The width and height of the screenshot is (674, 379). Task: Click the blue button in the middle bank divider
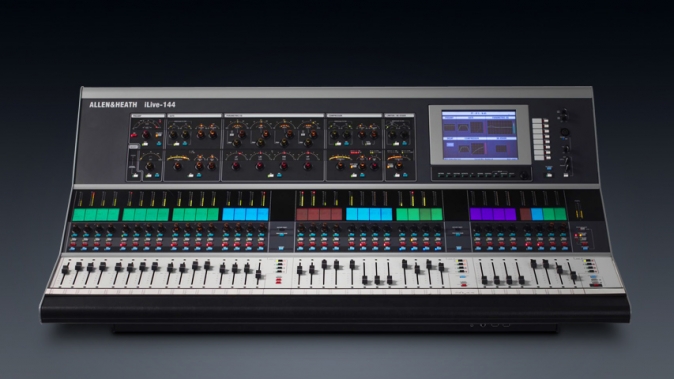pyautogui.click(x=458, y=248)
